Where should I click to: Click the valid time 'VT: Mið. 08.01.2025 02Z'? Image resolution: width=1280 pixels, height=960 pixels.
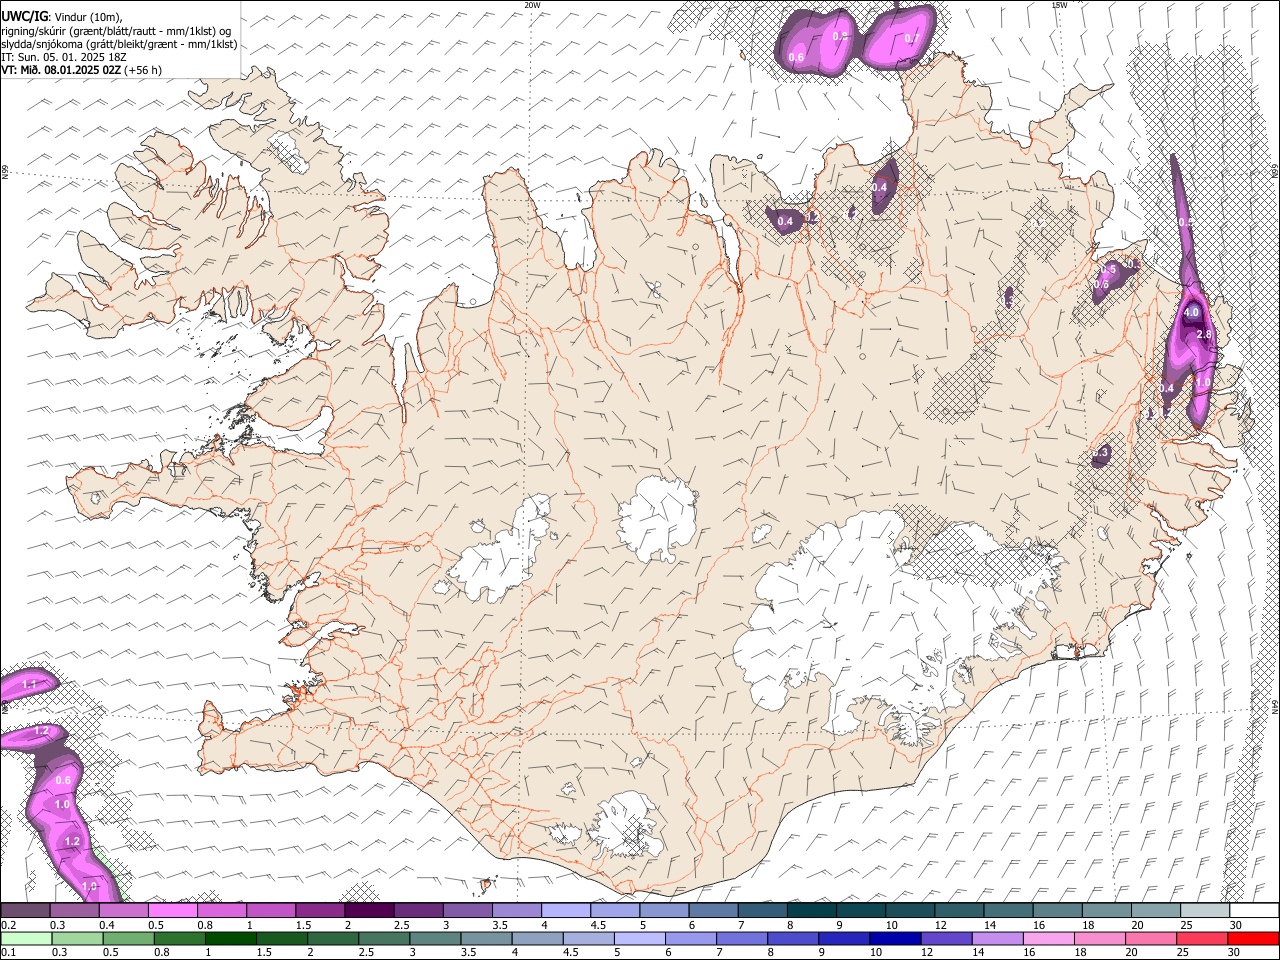point(62,70)
